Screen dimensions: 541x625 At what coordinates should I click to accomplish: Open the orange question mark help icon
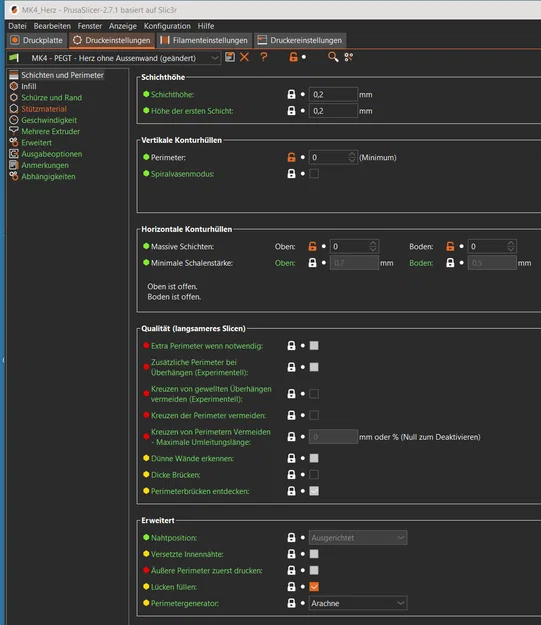click(264, 57)
